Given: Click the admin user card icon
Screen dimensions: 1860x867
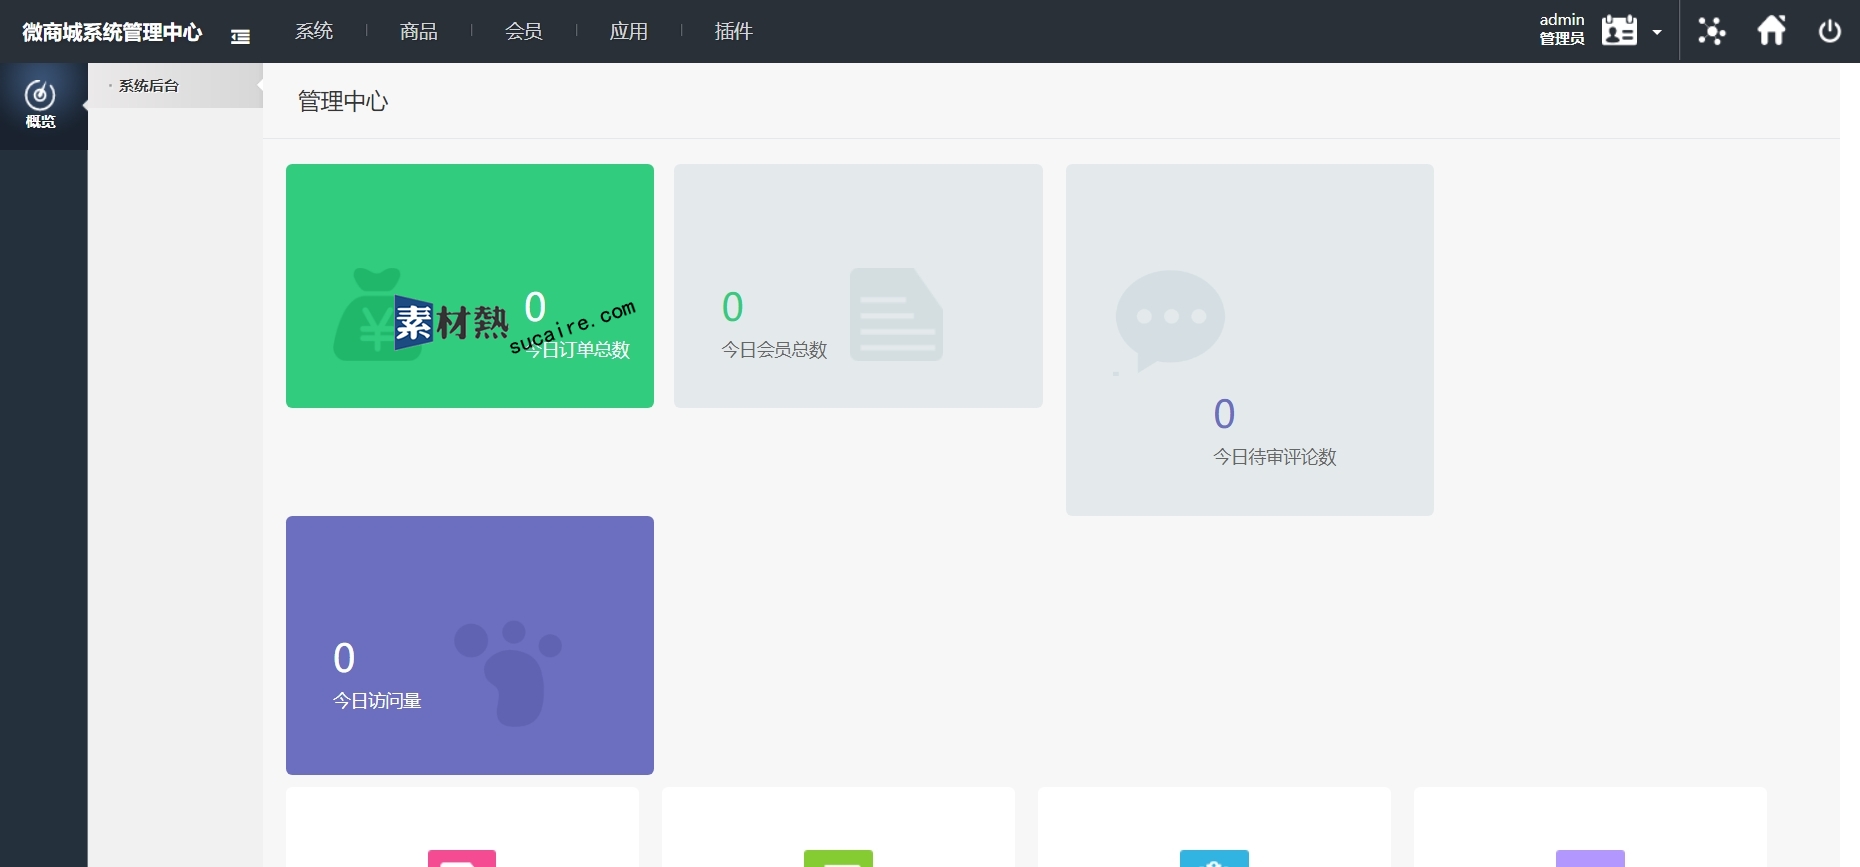Looking at the screenshot, I should [x=1619, y=30].
